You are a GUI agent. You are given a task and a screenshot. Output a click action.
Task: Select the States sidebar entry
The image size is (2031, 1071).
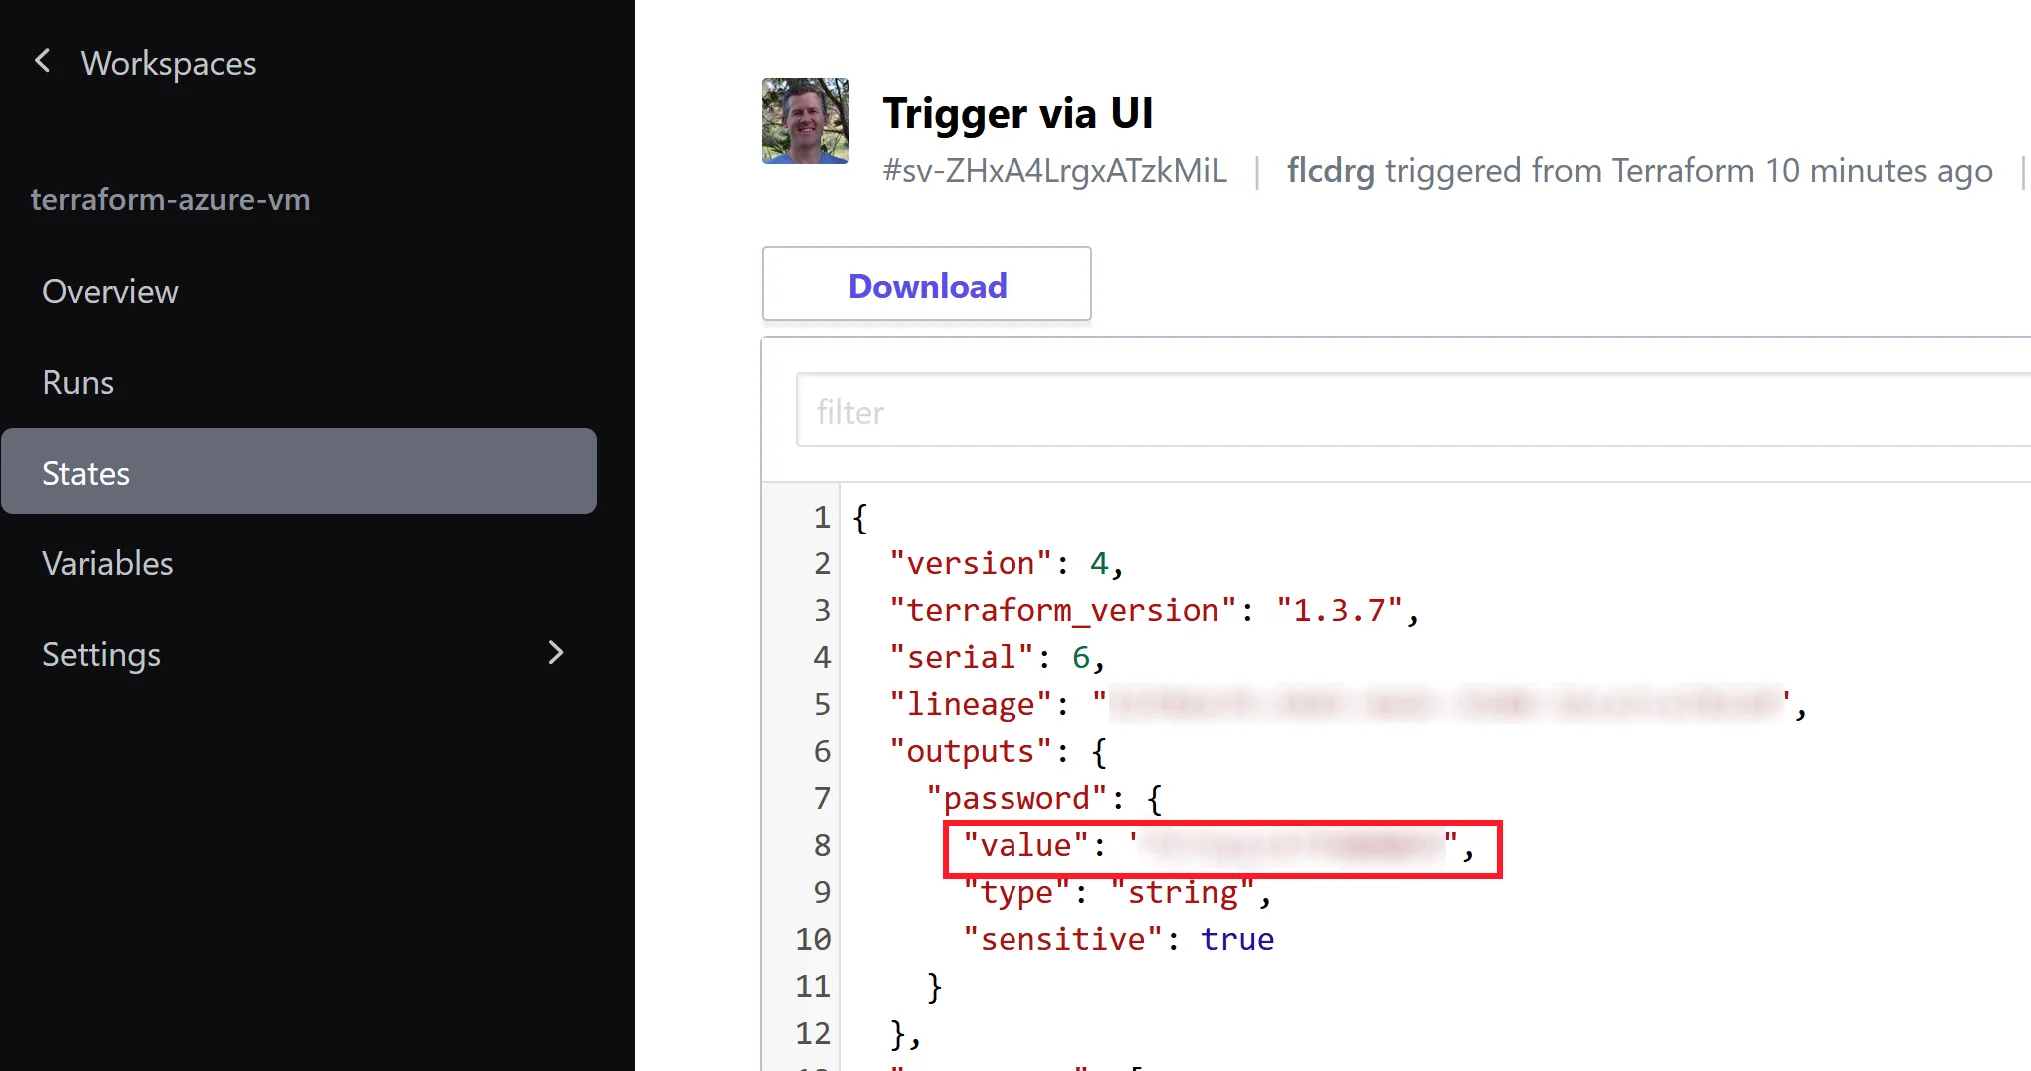coord(85,472)
